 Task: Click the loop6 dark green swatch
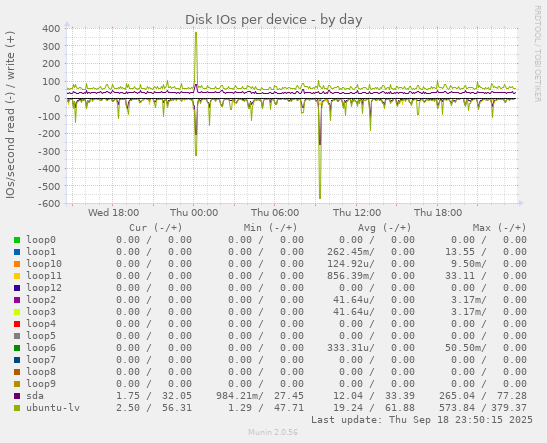(17, 348)
